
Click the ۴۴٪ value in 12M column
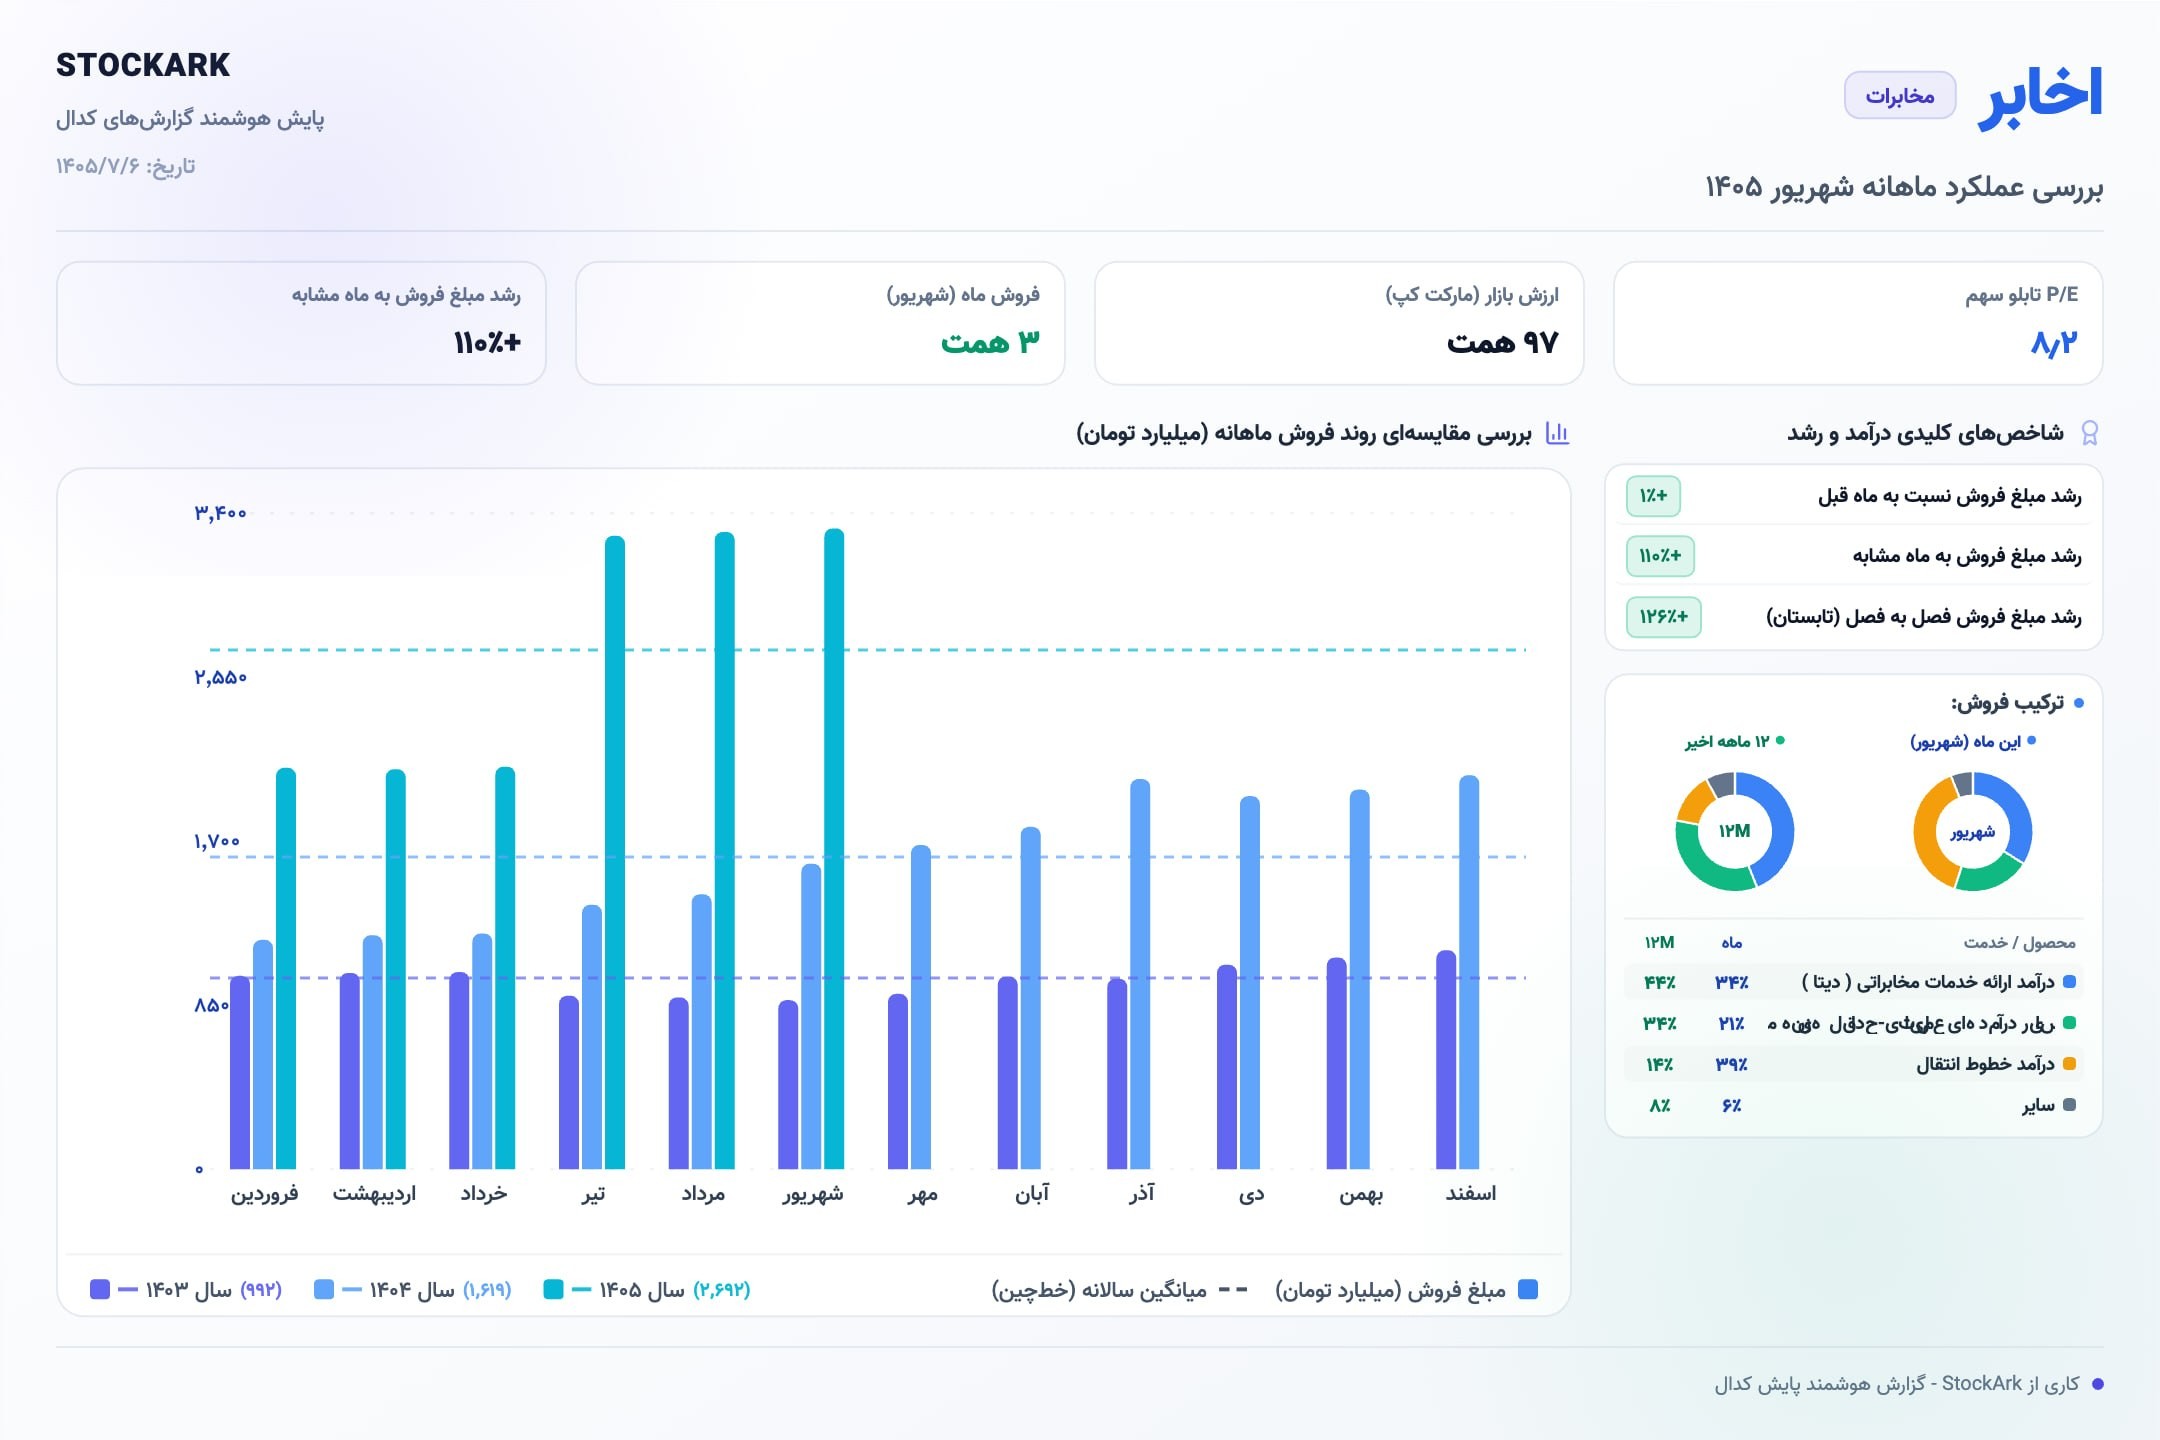click(1660, 982)
